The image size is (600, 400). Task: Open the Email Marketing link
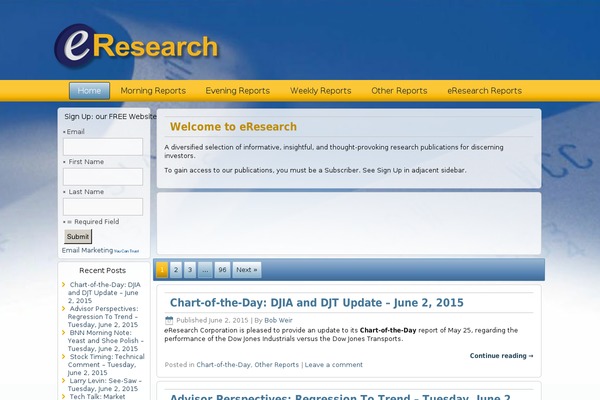[x=87, y=250]
